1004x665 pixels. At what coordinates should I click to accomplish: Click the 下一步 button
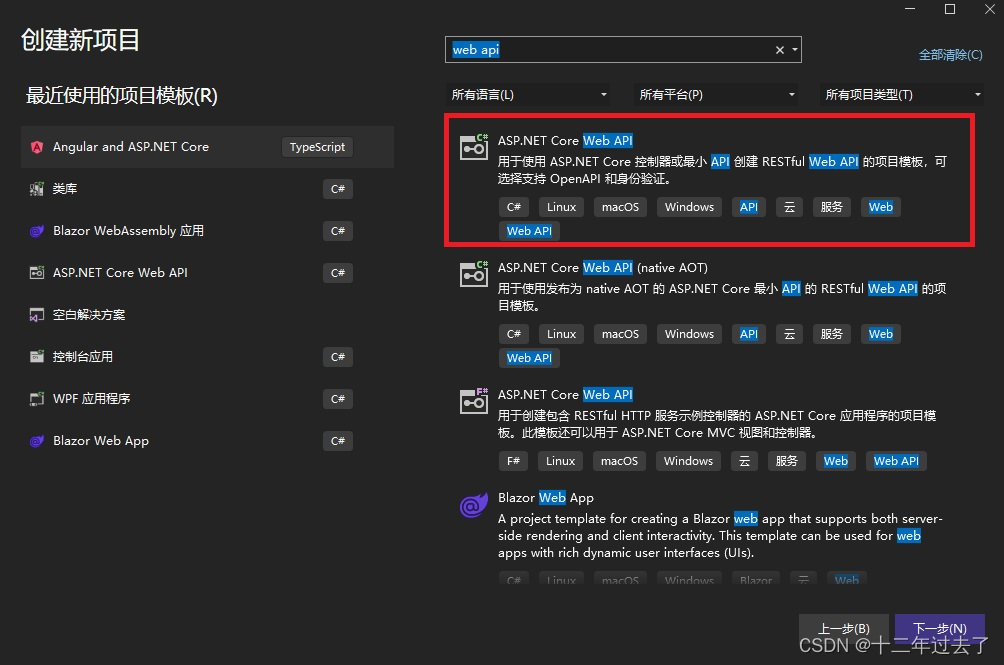tap(938, 629)
